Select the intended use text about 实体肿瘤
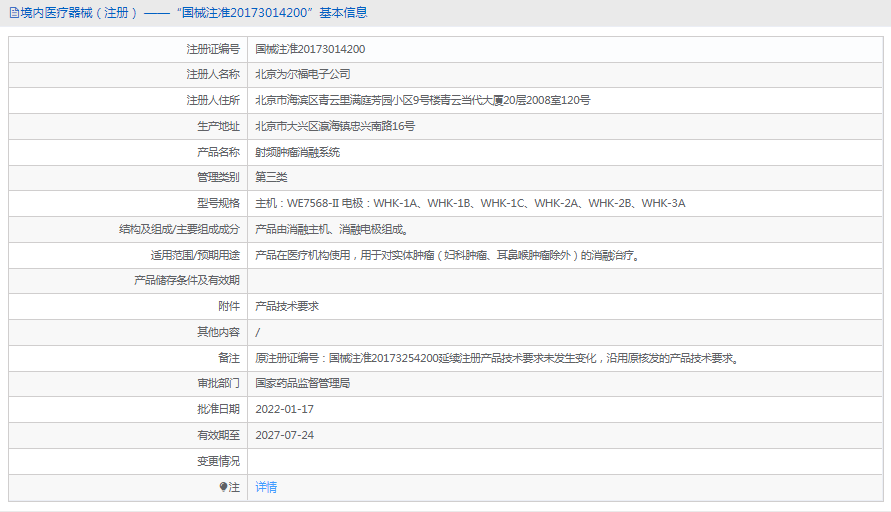Viewport: 891px width, 512px height. [x=448, y=256]
